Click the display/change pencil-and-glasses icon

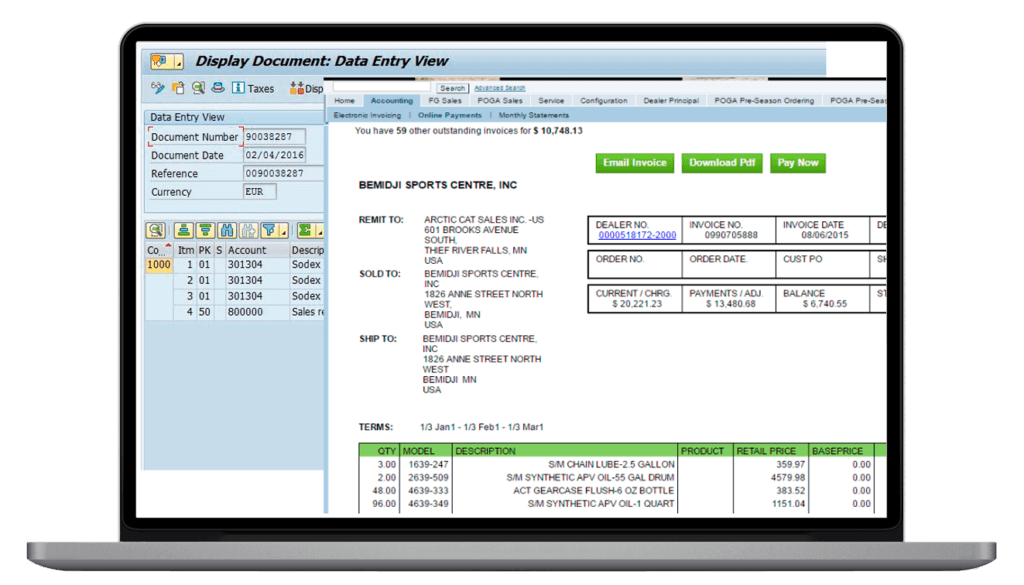(x=157, y=87)
